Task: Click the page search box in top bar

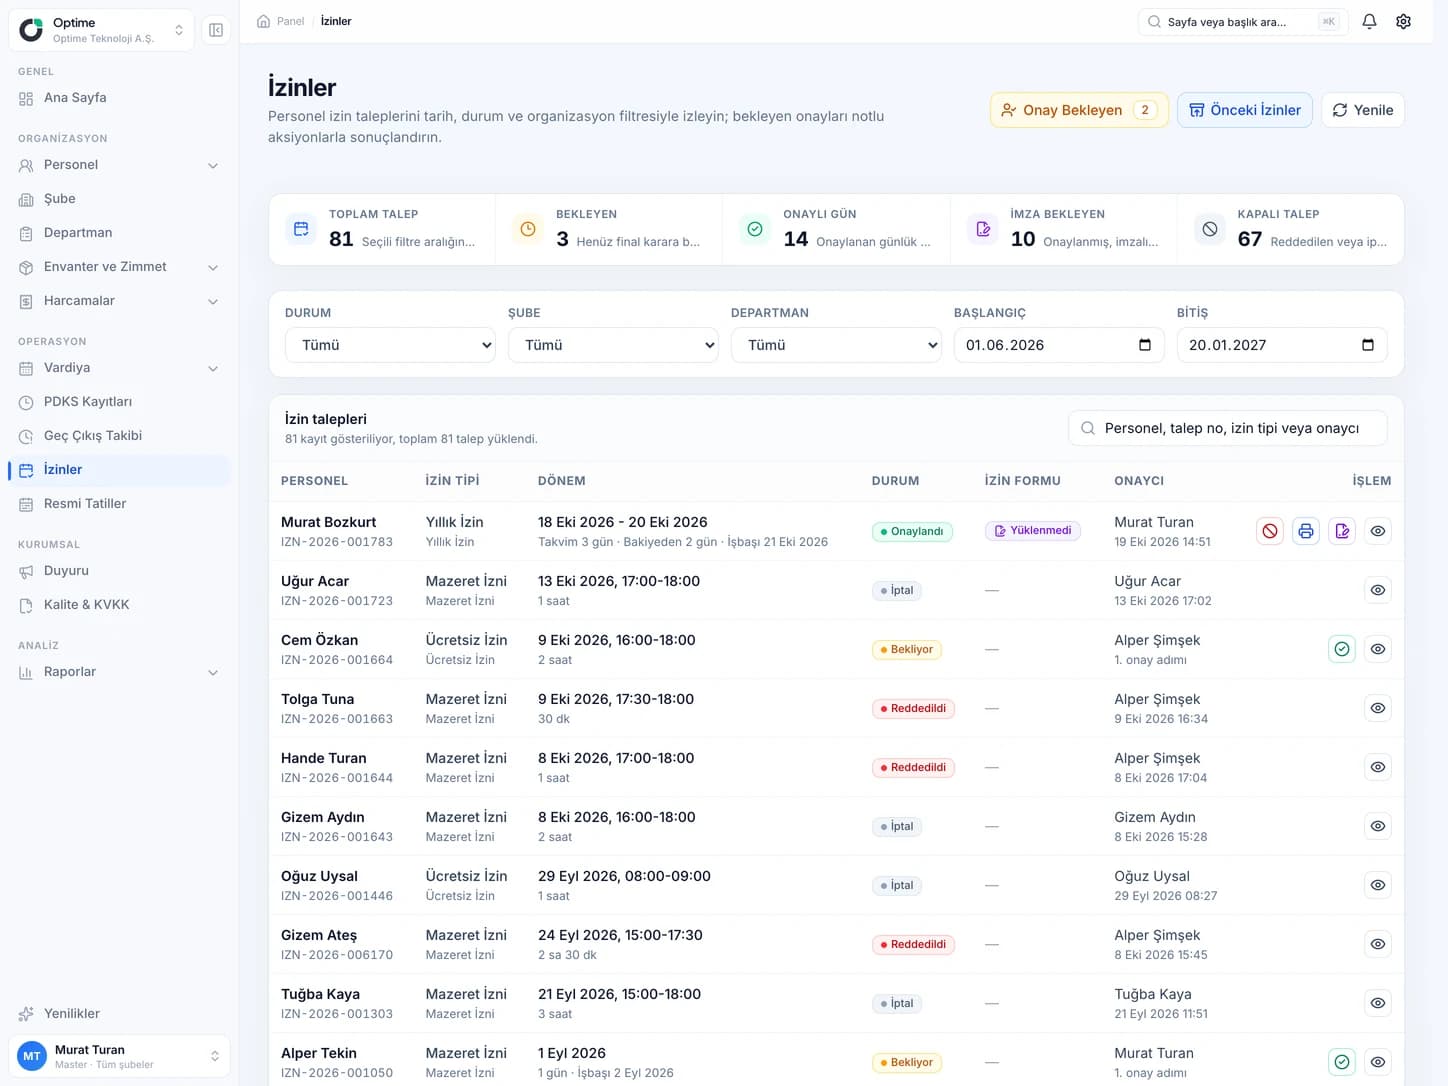Action: (1242, 21)
